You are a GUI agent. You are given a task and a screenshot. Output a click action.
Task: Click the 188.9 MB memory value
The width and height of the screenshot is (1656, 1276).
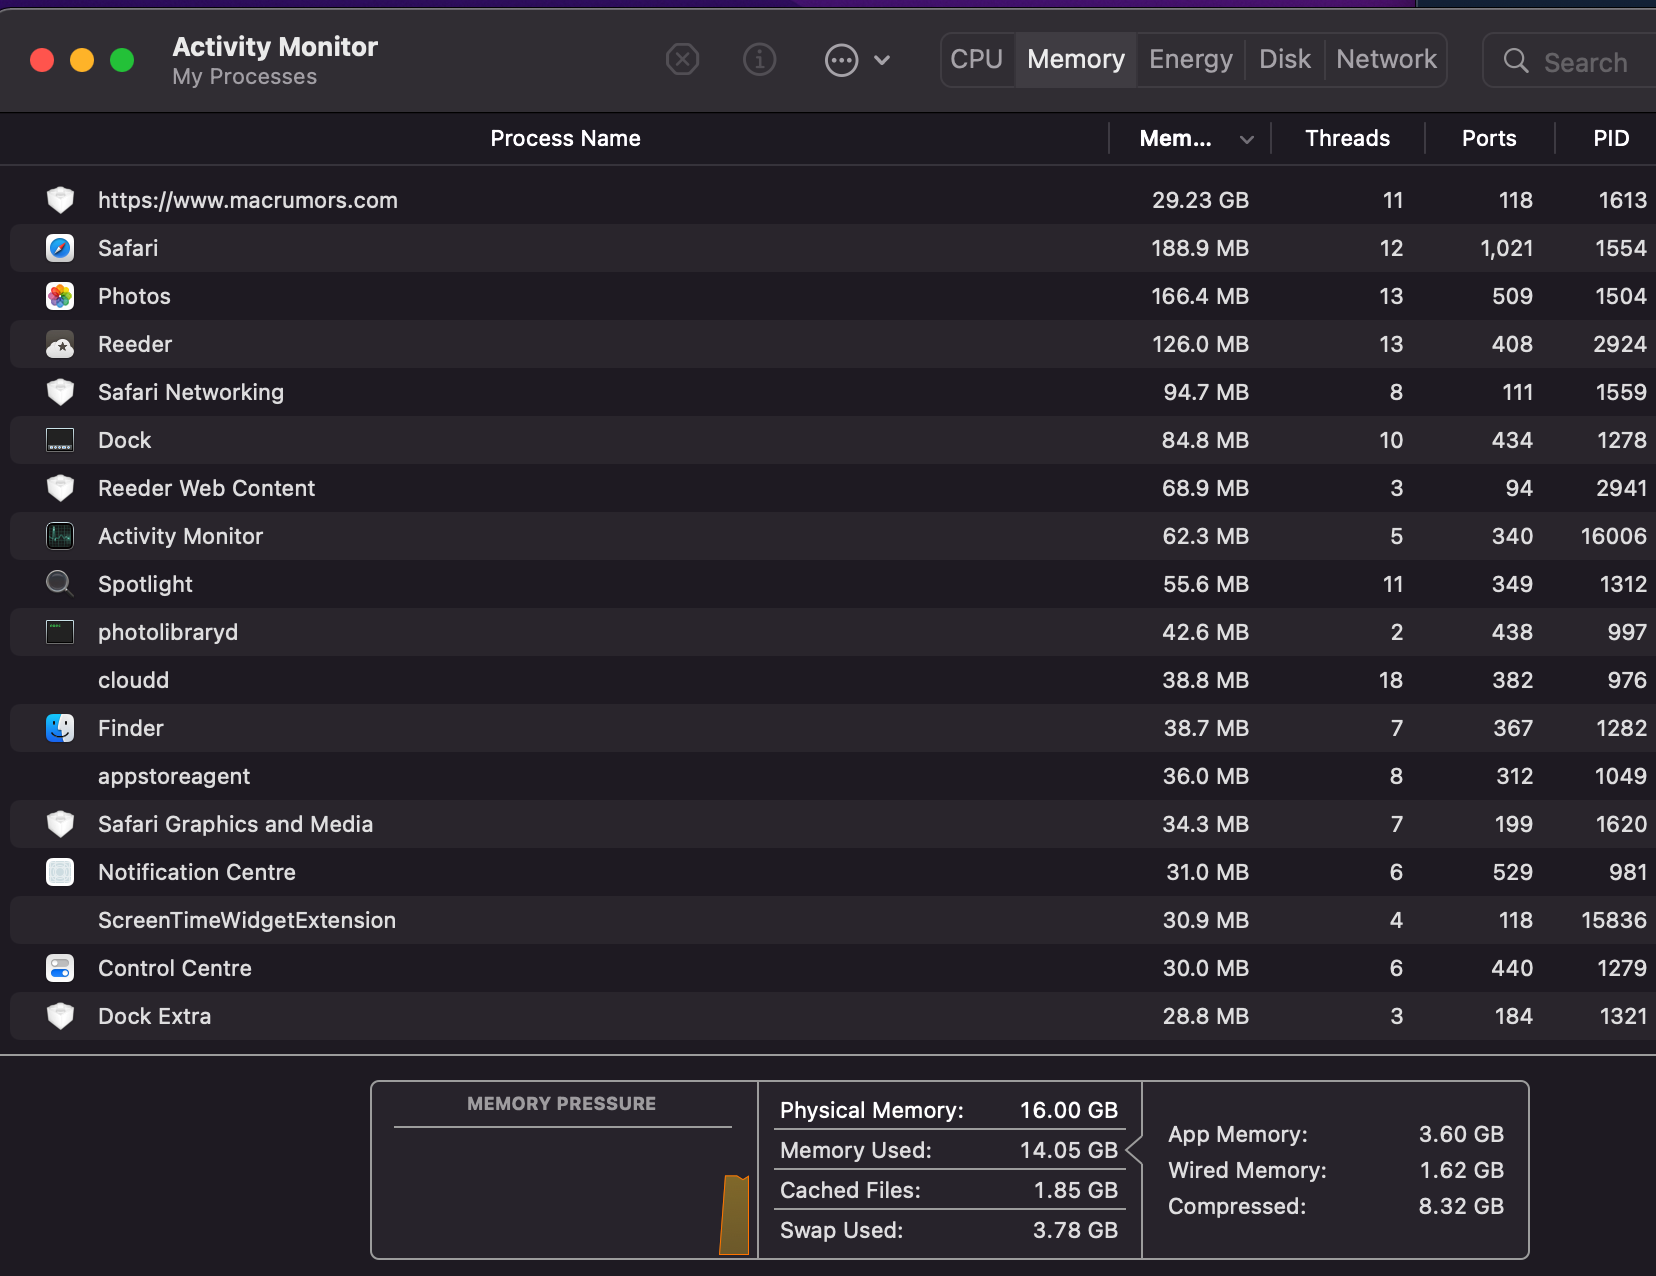pyautogui.click(x=1200, y=248)
